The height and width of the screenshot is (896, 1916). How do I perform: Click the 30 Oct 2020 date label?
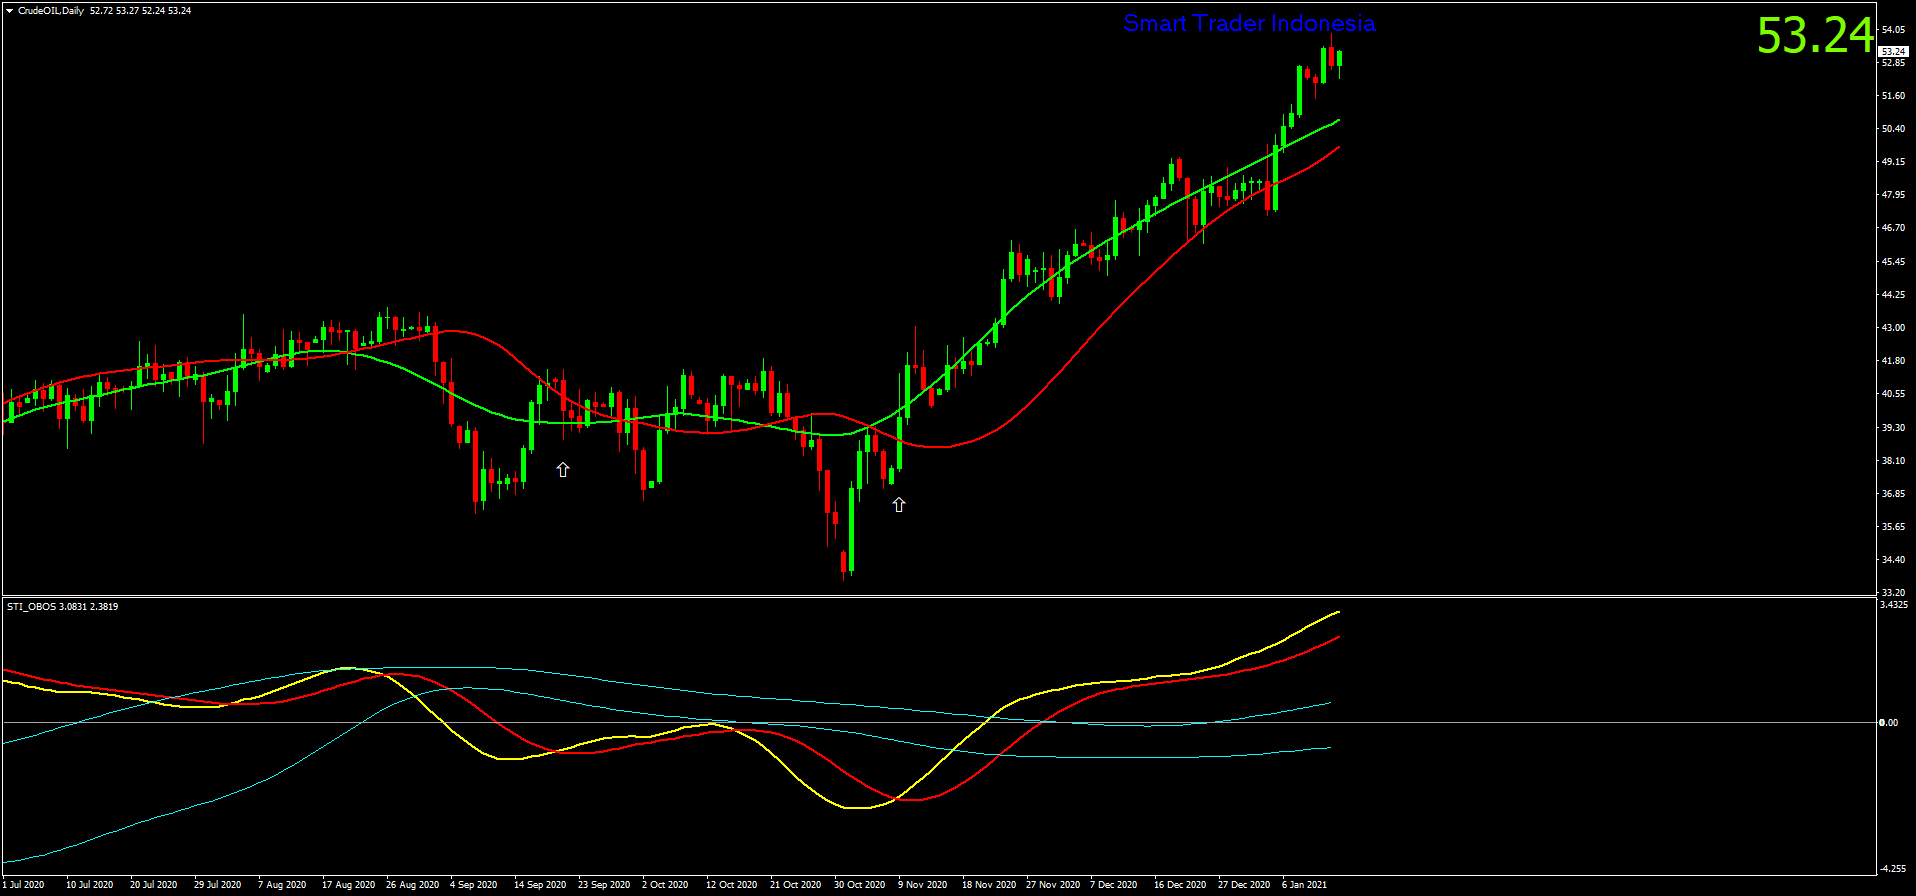[859, 884]
